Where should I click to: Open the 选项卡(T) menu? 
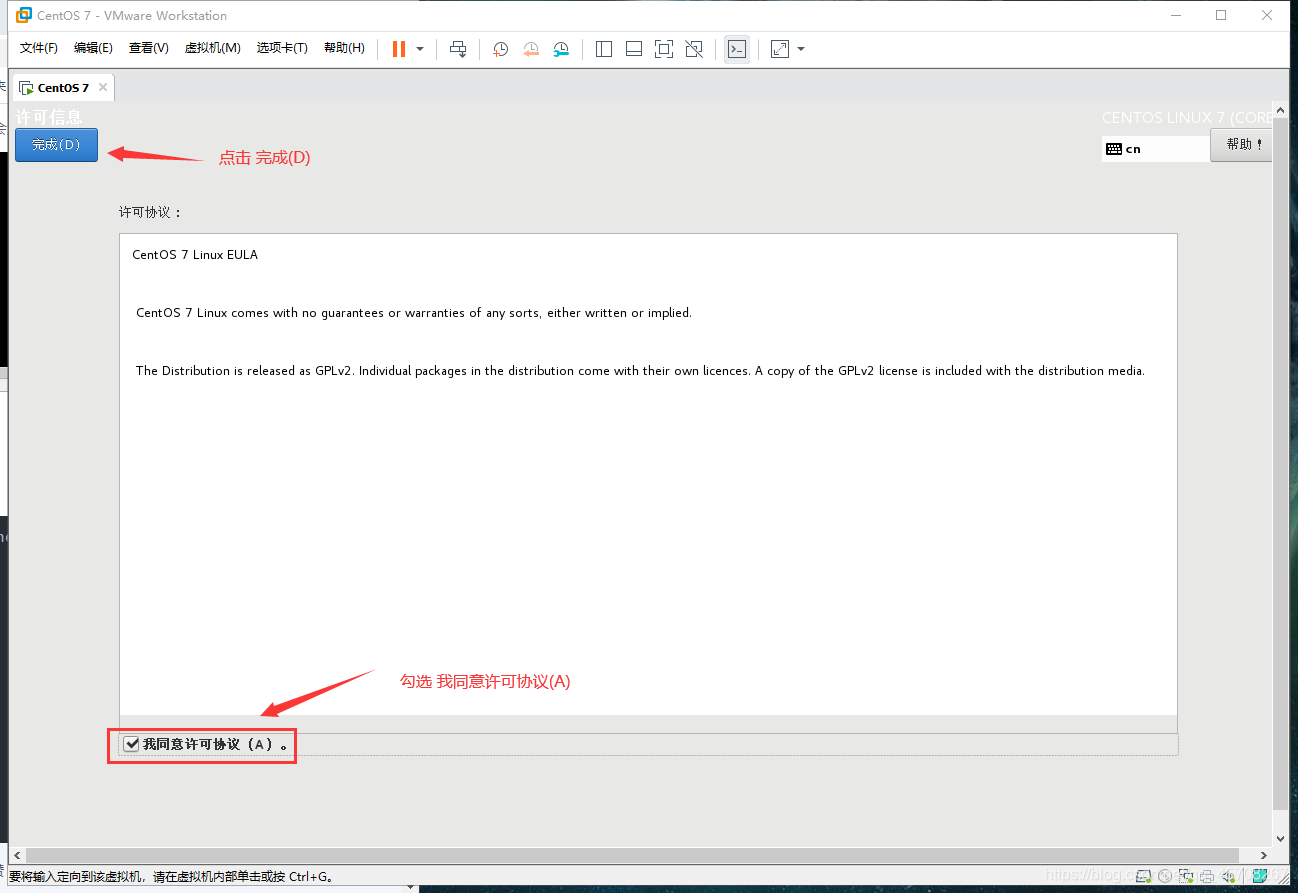282,48
